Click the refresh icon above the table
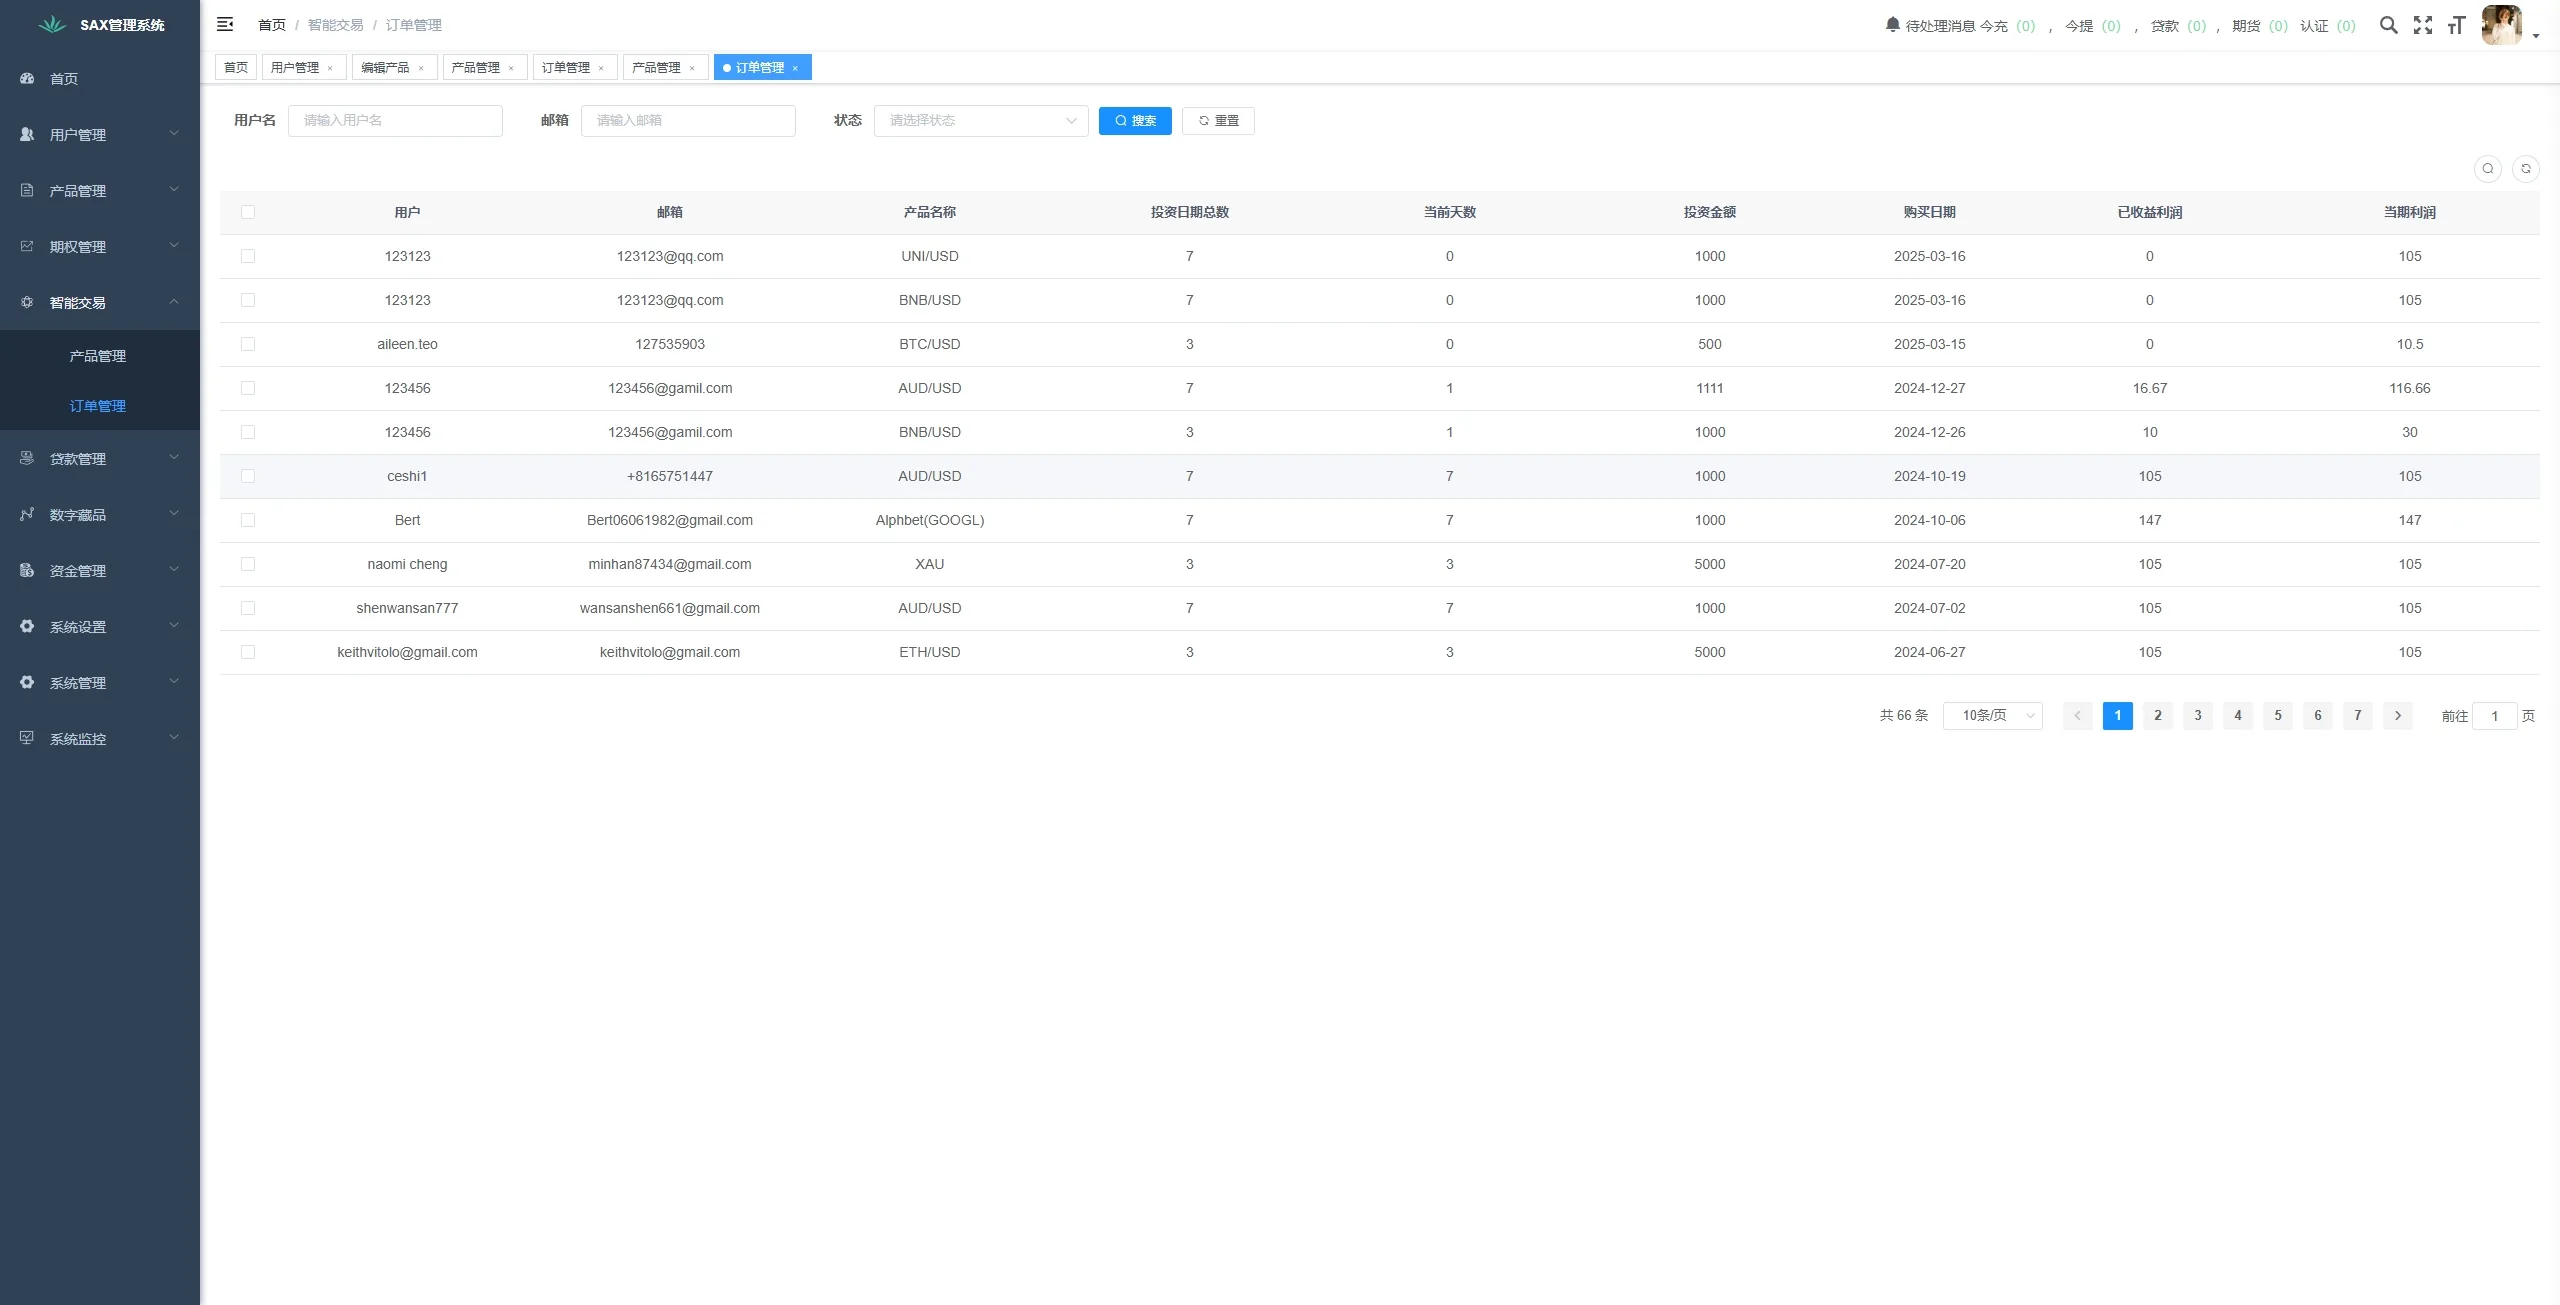 point(2526,168)
